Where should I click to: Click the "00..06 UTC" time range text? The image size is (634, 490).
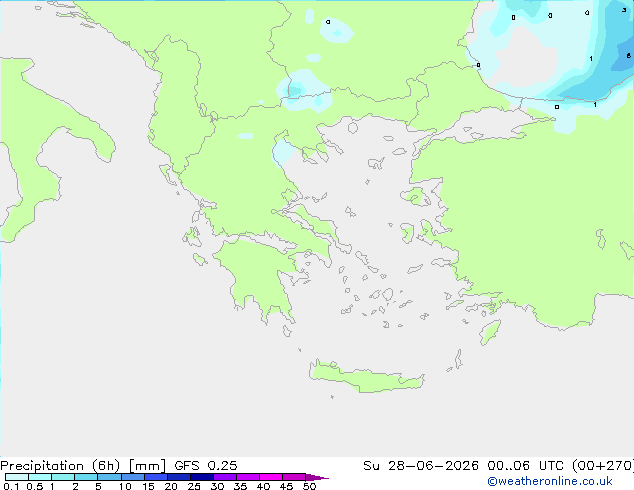525,466
